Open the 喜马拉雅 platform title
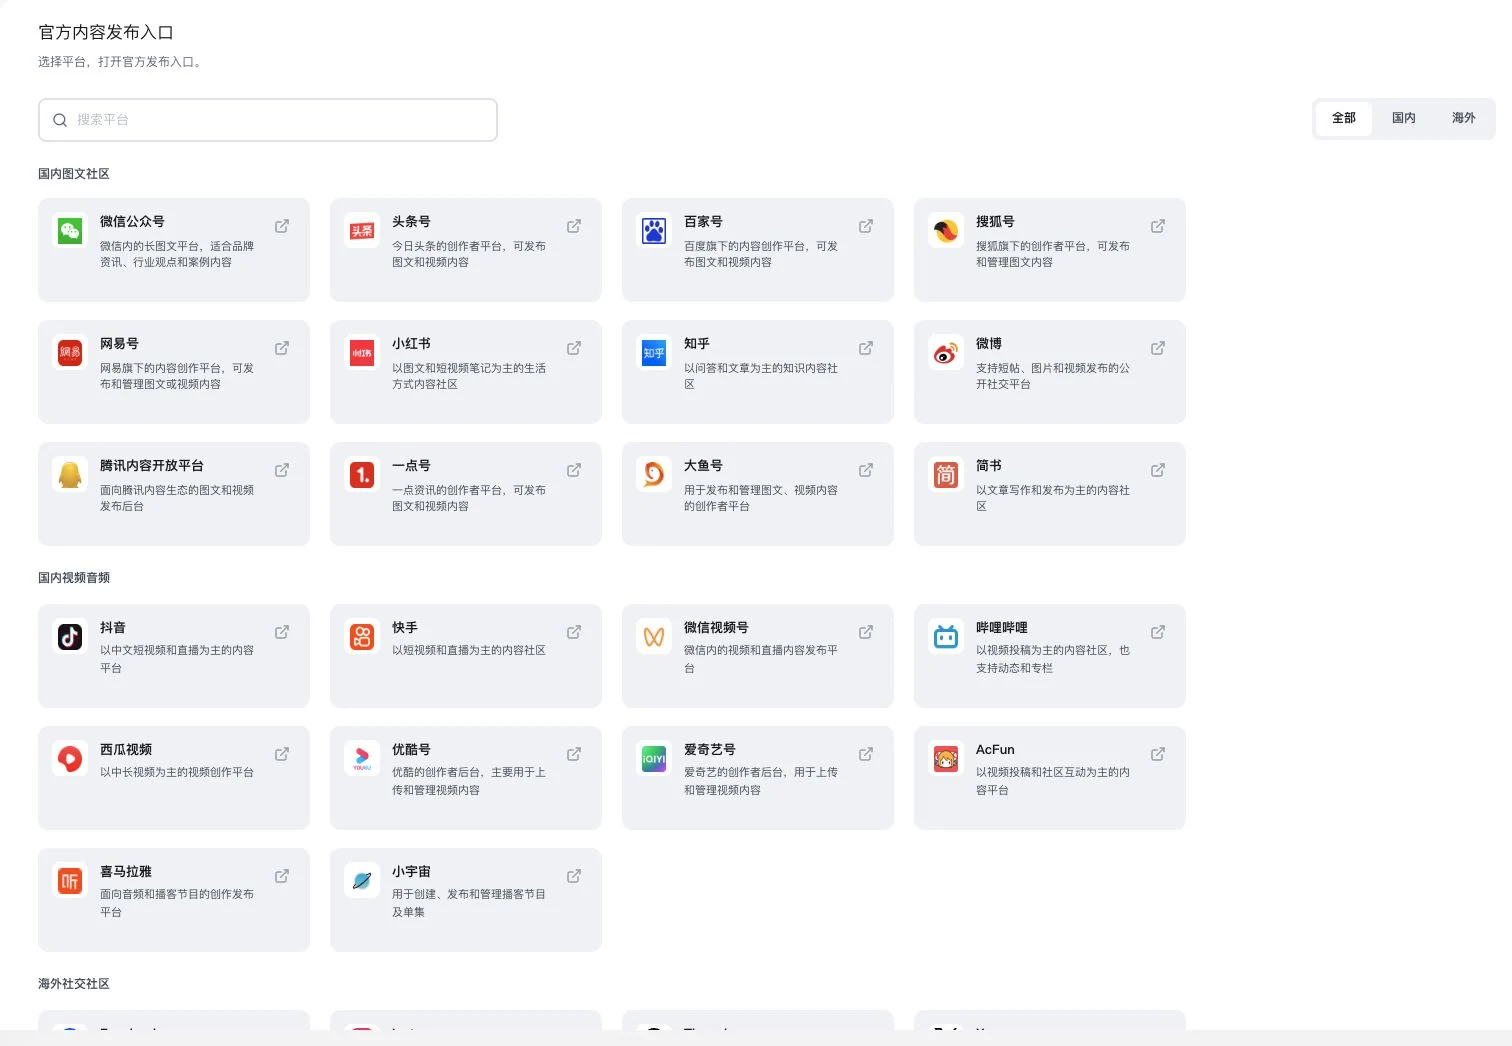Viewport: 1512px width, 1046px height. click(126, 872)
